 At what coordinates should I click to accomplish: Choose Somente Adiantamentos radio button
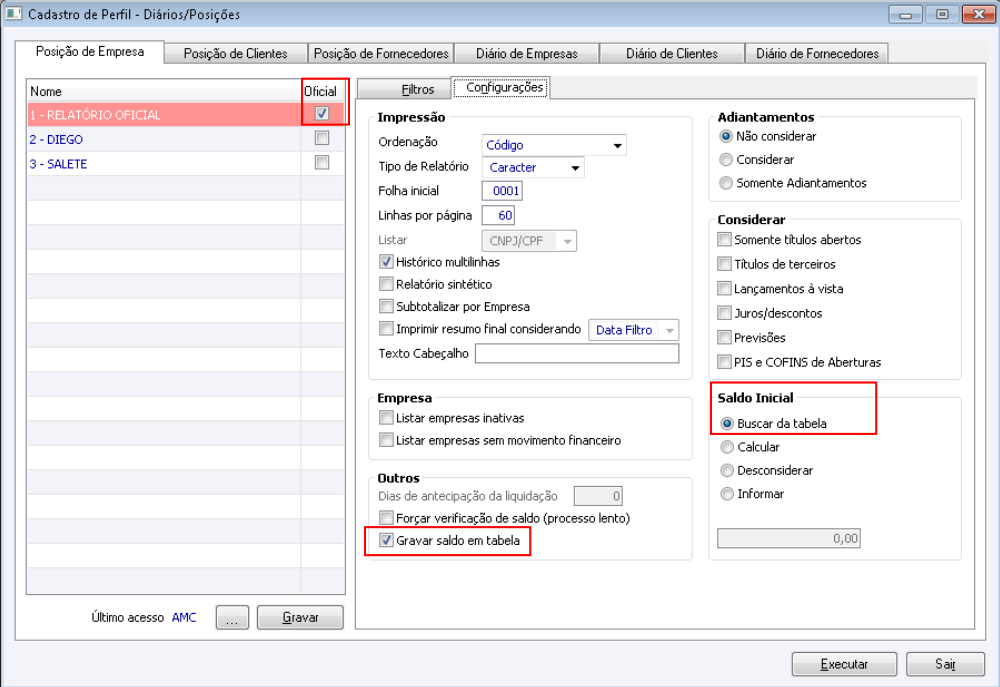[726, 183]
